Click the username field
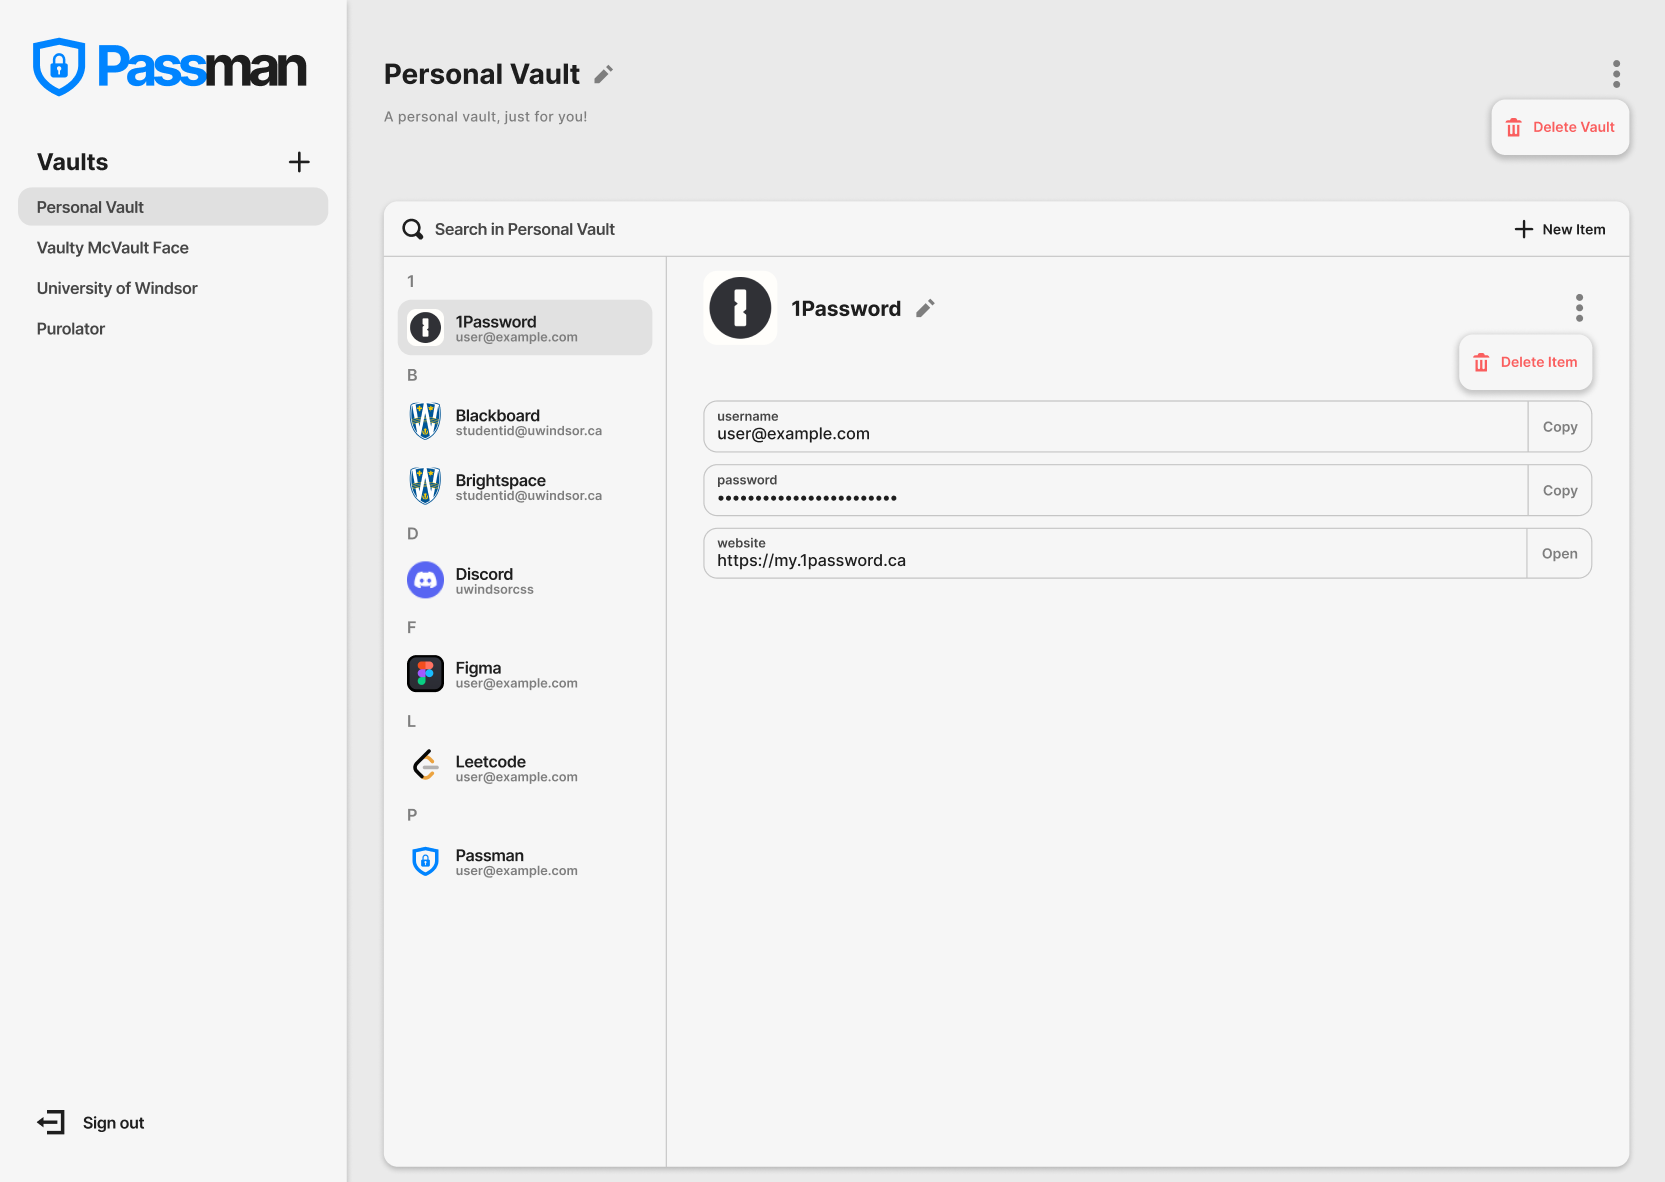The width and height of the screenshot is (1665, 1182). [x=1116, y=427]
